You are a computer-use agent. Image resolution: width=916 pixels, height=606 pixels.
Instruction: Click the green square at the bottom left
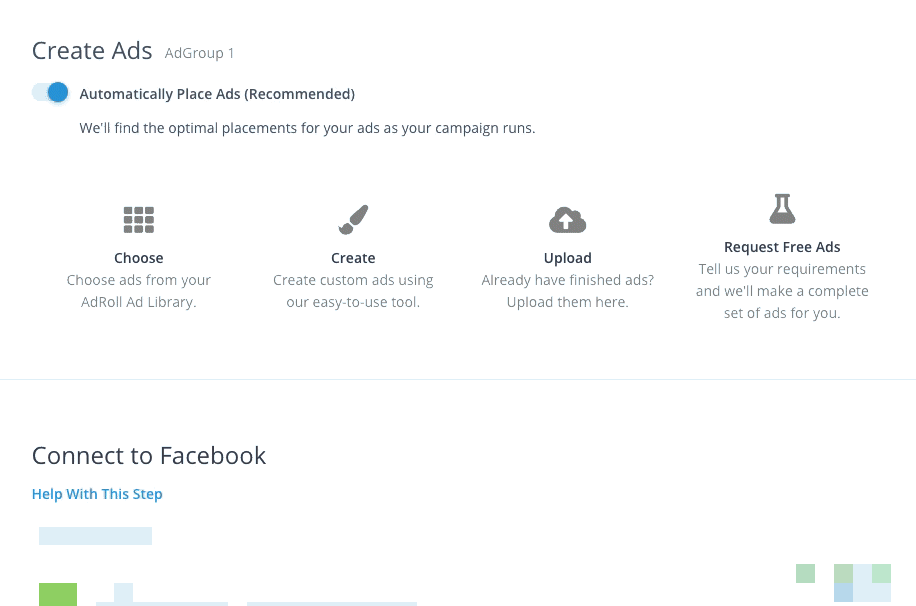58,594
